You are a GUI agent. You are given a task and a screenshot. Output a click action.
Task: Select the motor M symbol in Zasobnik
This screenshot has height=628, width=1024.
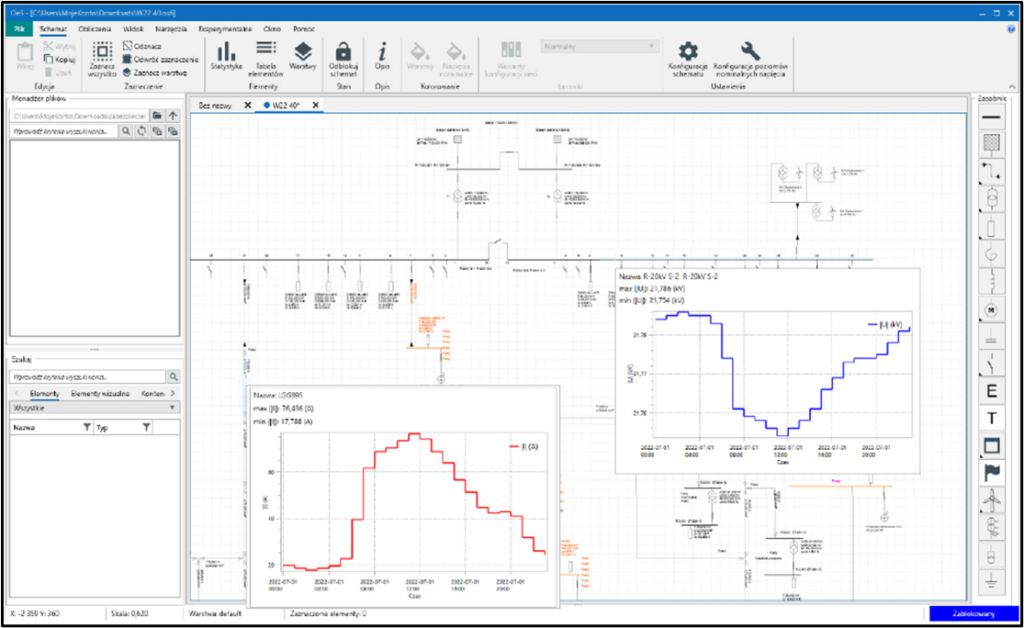(991, 310)
